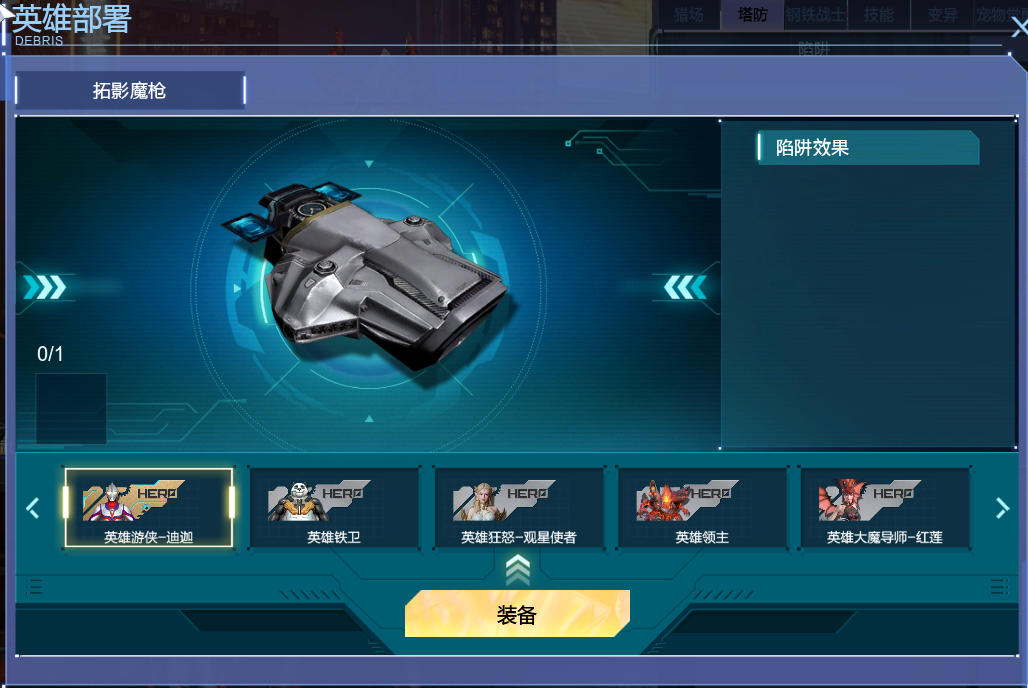Select the panda hero 英雄铁卫

pyautogui.click(x=334, y=508)
